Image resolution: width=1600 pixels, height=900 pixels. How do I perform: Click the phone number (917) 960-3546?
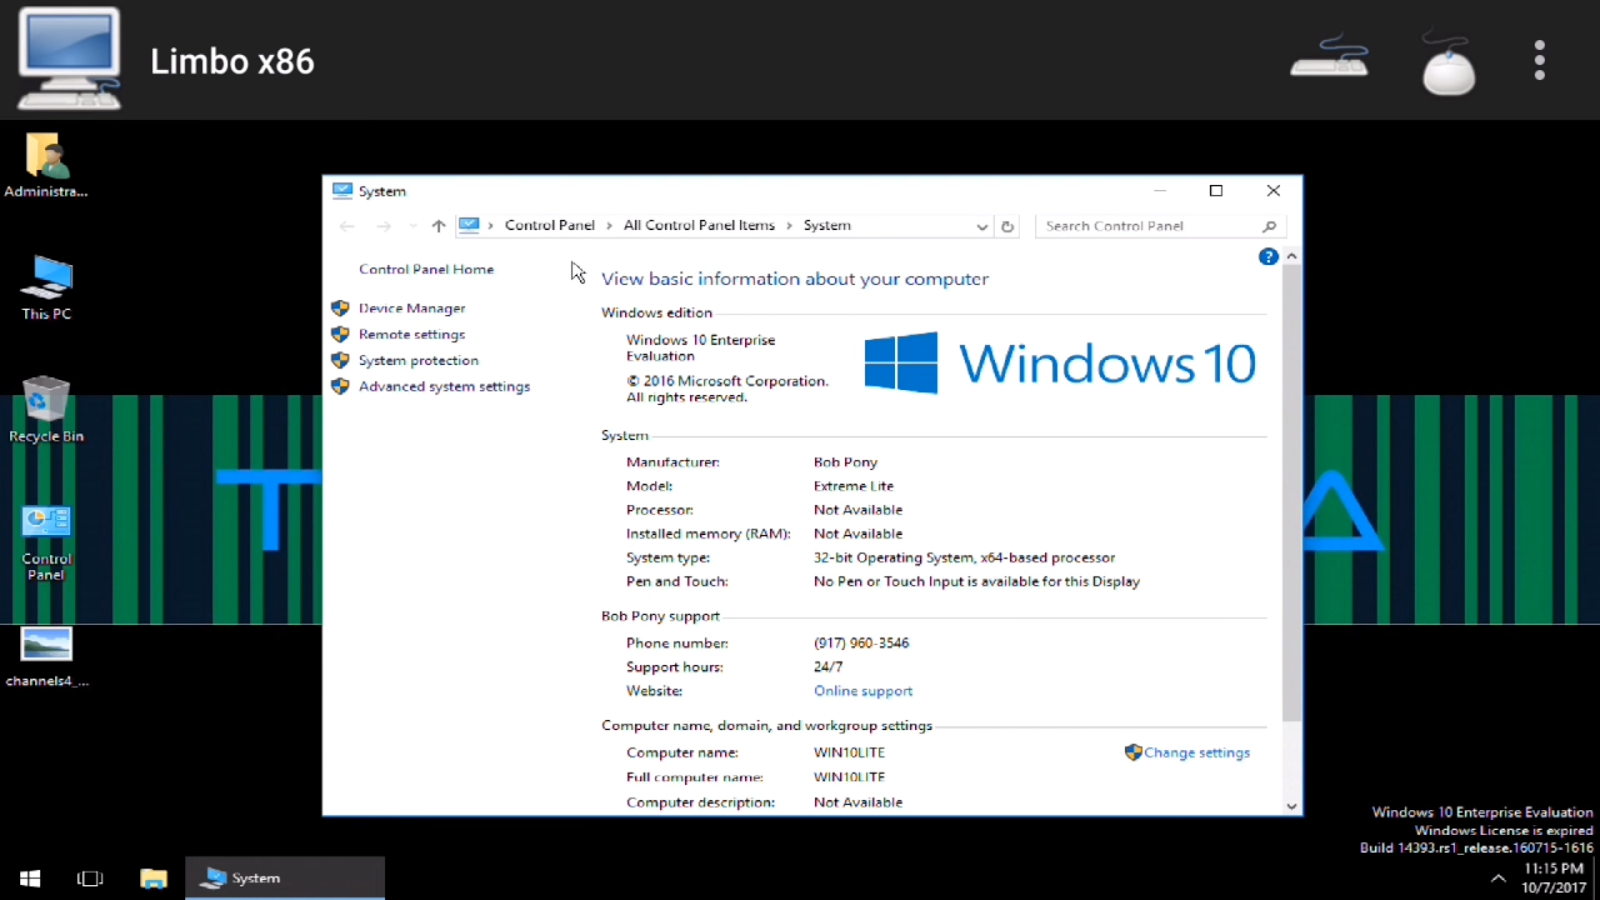pyautogui.click(x=861, y=643)
